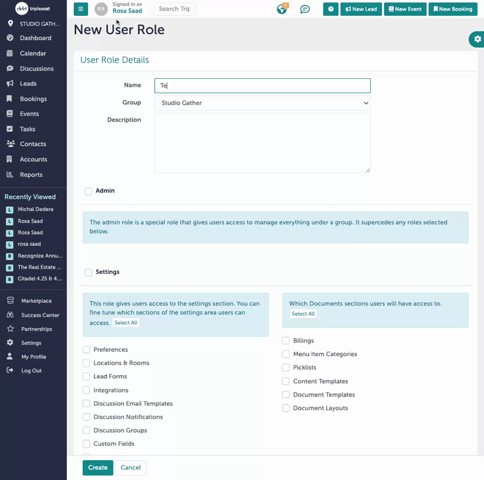Screen dimensions: 484x480
Task: Click Select All for Documents sections
Action: pos(303,314)
